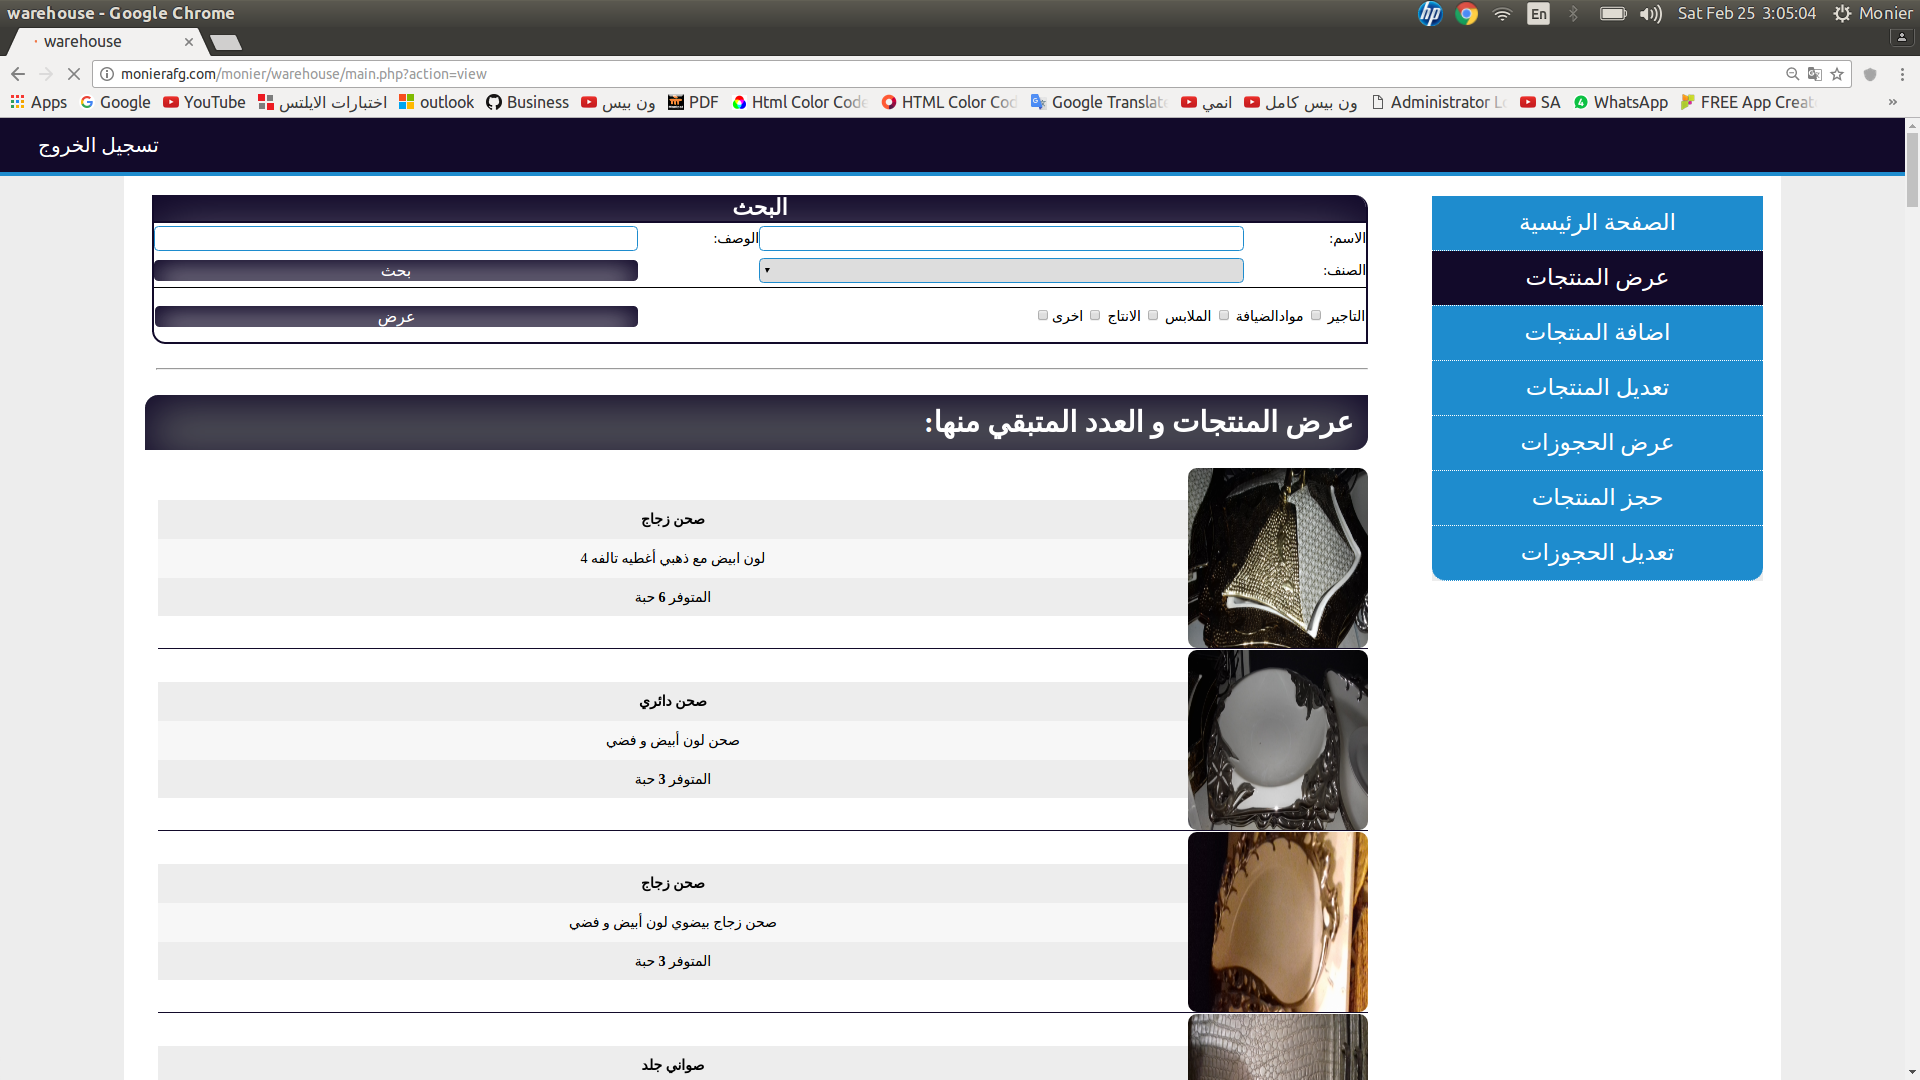1920x1080 pixels.
Task: Select the warehouse browser tab
Action: 106,42
